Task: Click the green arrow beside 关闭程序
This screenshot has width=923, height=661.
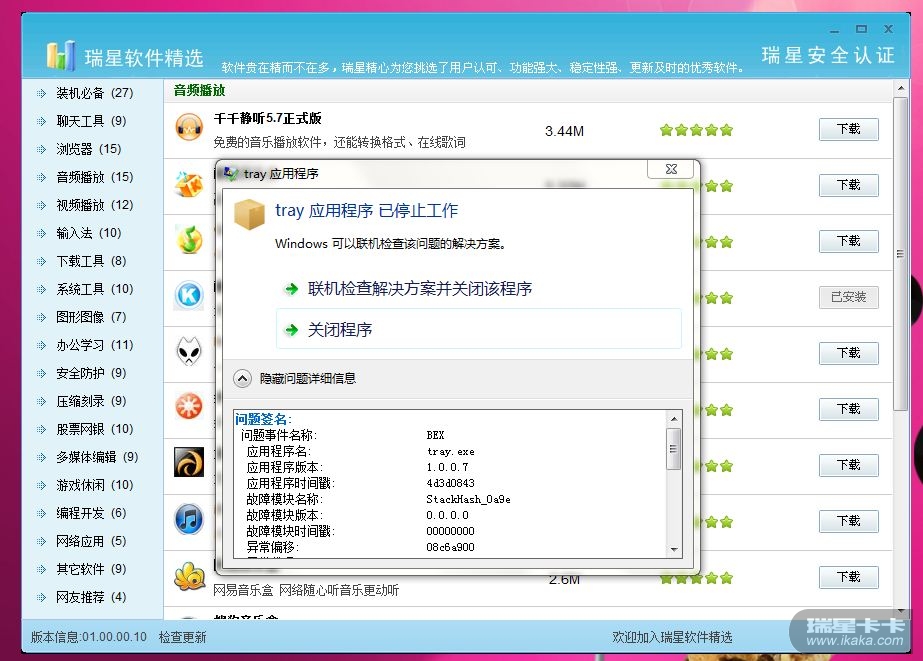Action: tap(291, 330)
